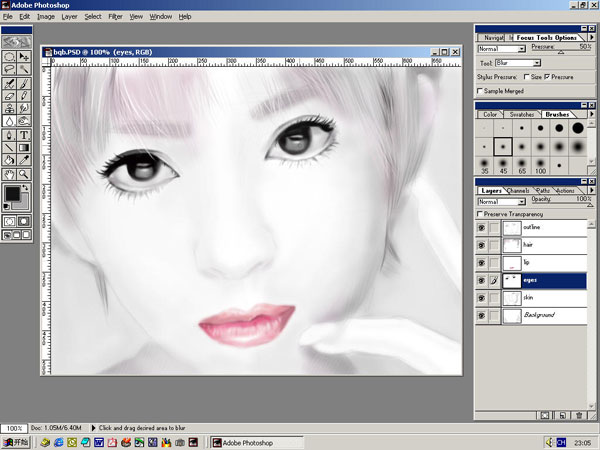Switch to the Channels tab

(x=518, y=191)
